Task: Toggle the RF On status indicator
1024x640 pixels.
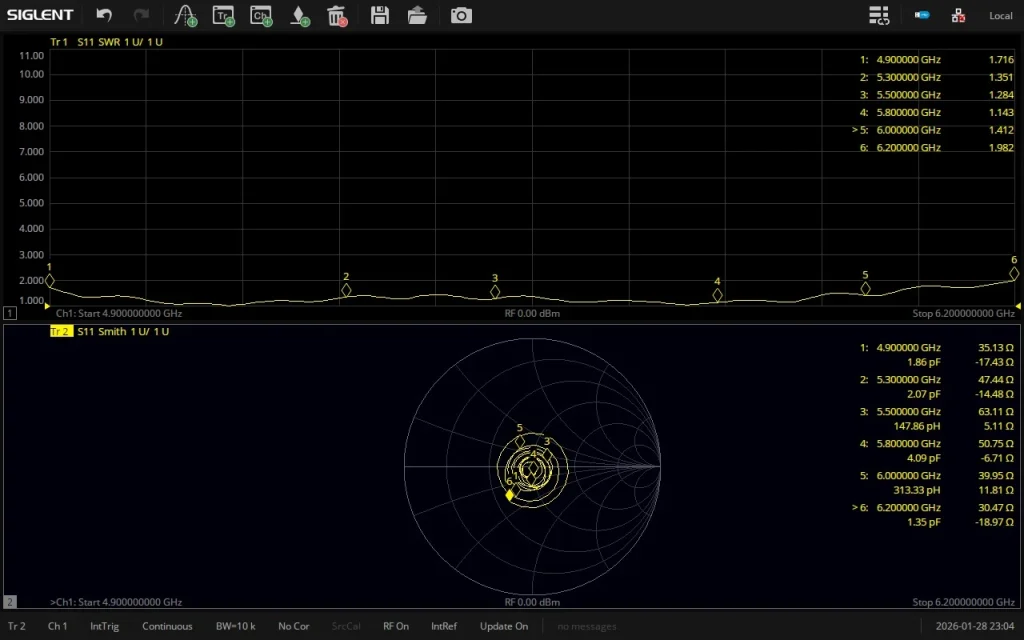Action: [x=396, y=626]
